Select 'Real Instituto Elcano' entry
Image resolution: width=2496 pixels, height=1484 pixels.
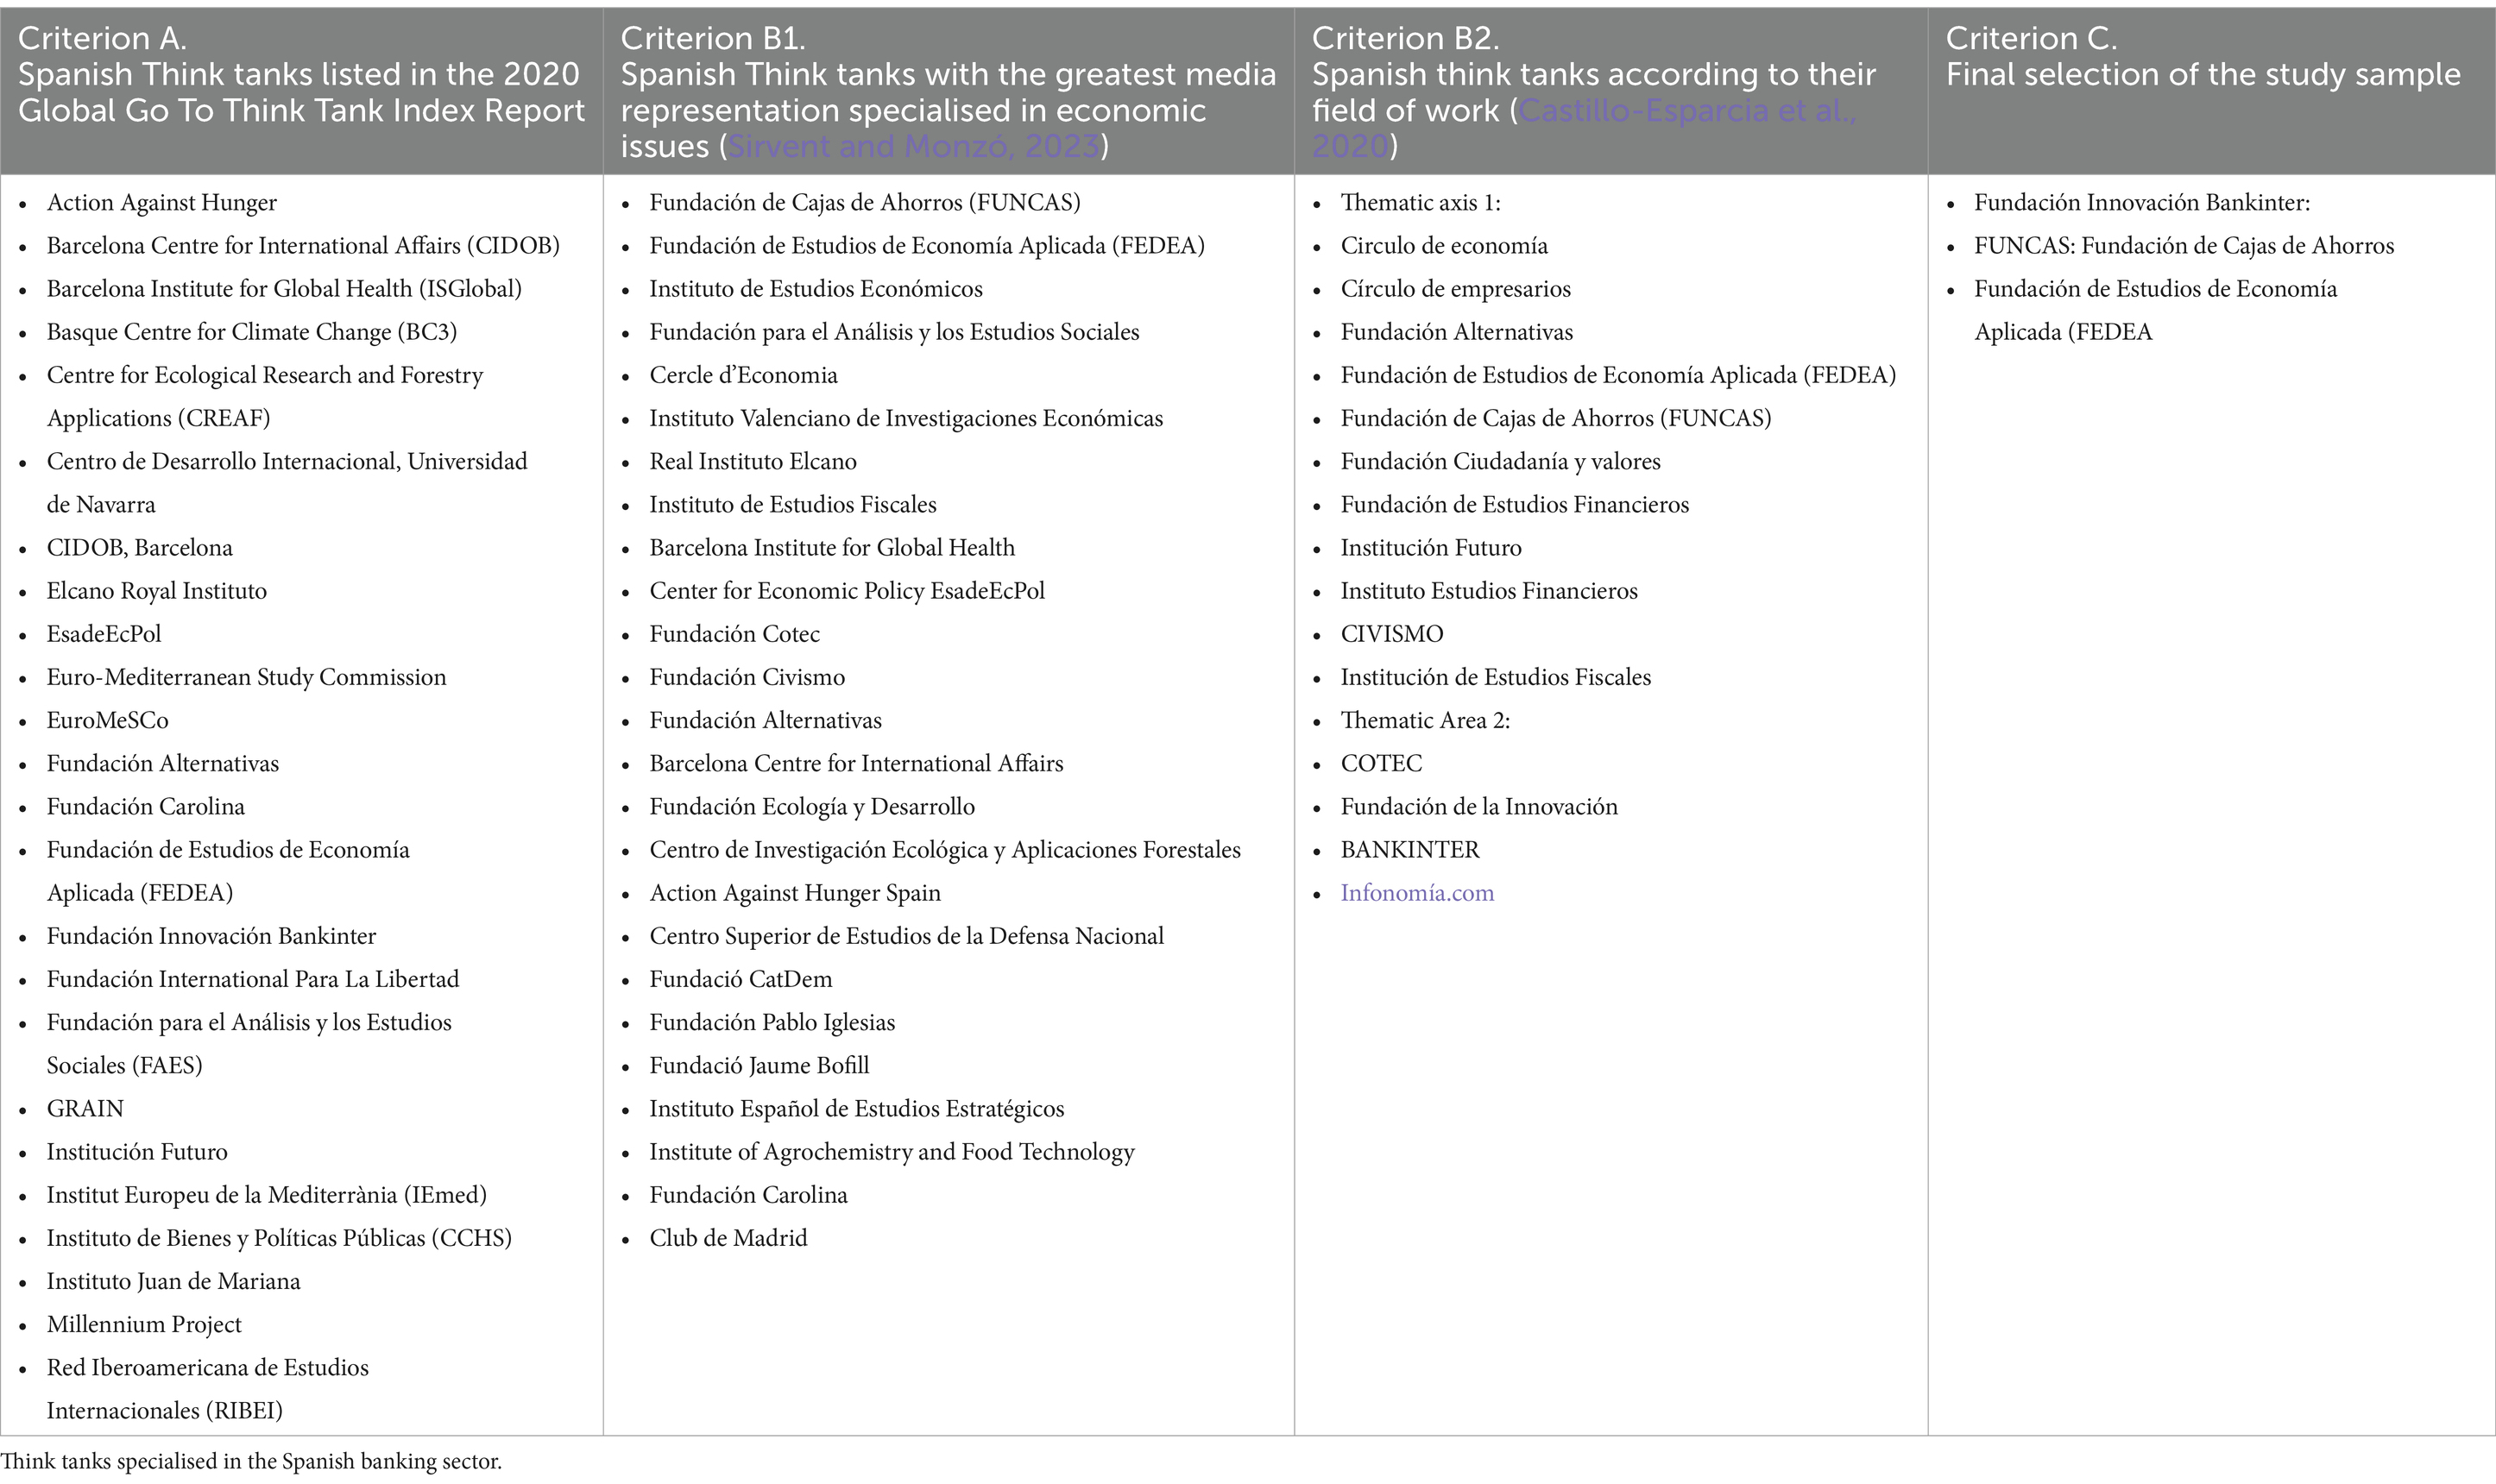[x=753, y=461]
